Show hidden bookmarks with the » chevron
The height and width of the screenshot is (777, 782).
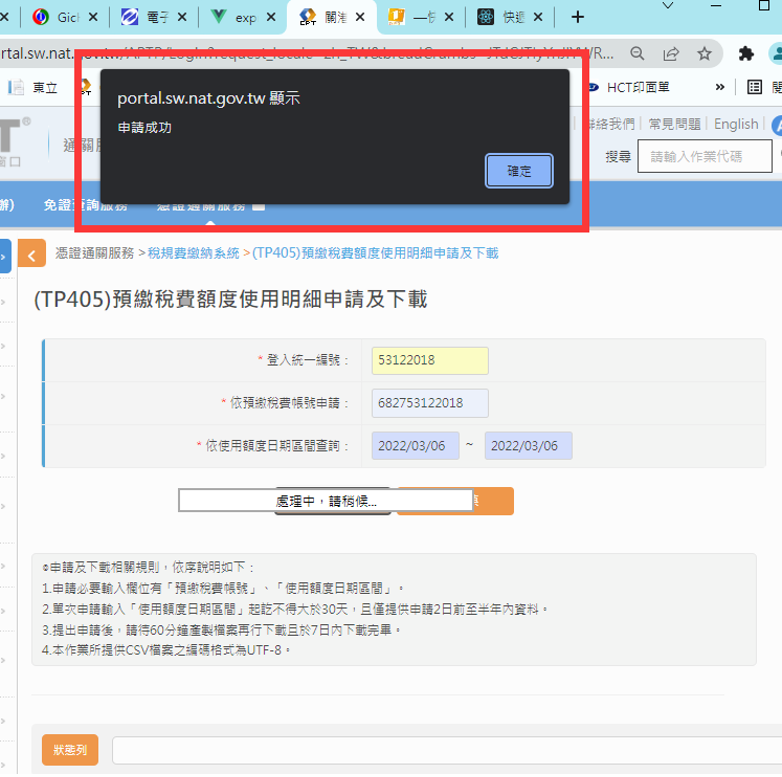click(719, 88)
